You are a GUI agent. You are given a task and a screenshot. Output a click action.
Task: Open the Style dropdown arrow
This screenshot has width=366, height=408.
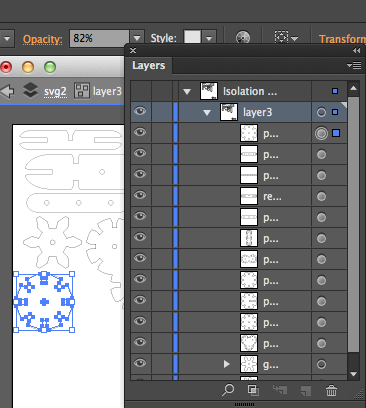(209, 38)
